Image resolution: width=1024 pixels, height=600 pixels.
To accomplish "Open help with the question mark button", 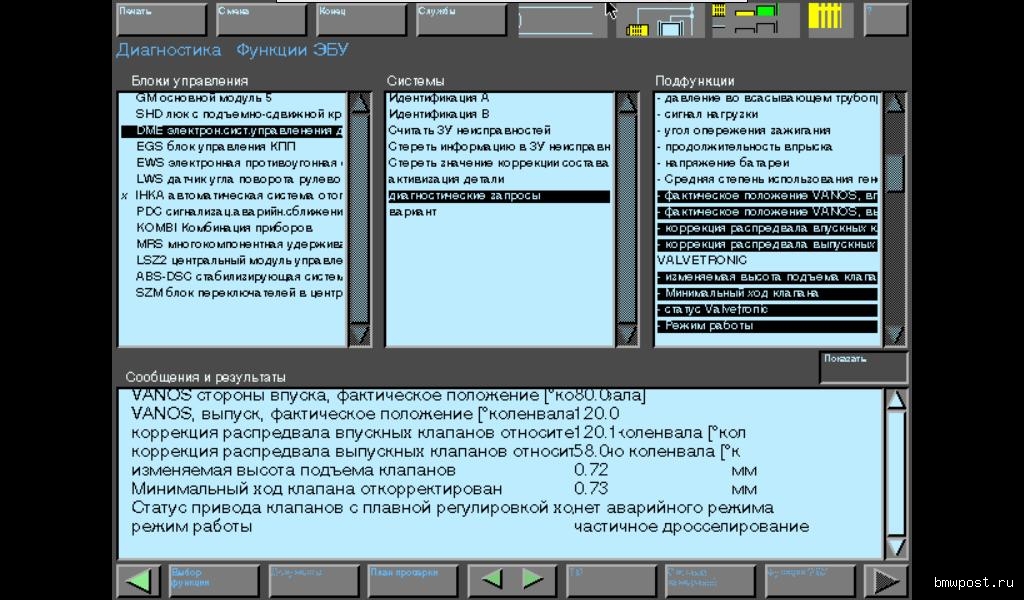I will pos(885,20).
